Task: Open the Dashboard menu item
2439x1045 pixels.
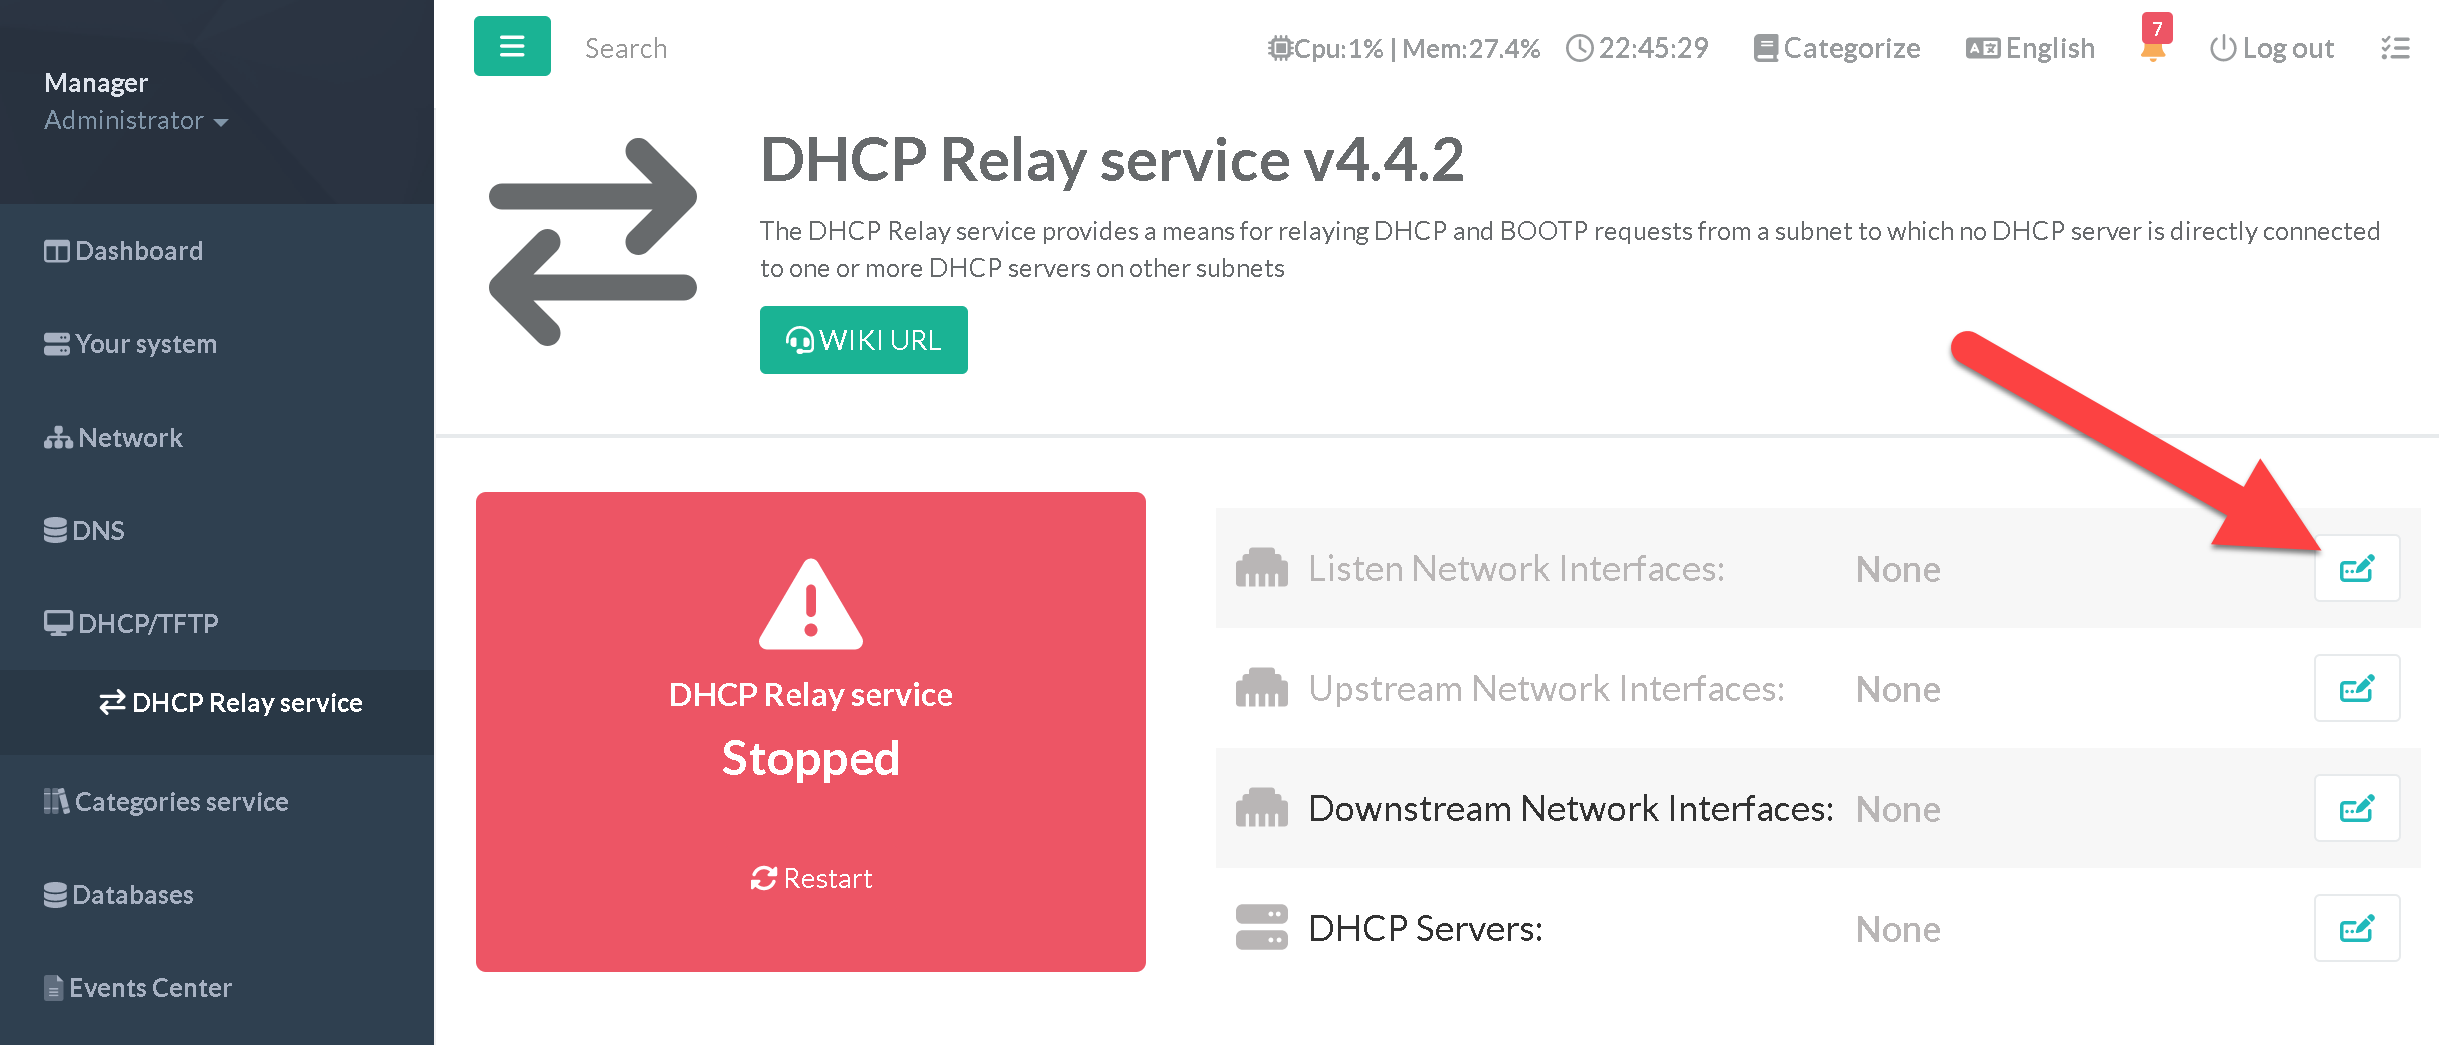Action: click(x=123, y=251)
